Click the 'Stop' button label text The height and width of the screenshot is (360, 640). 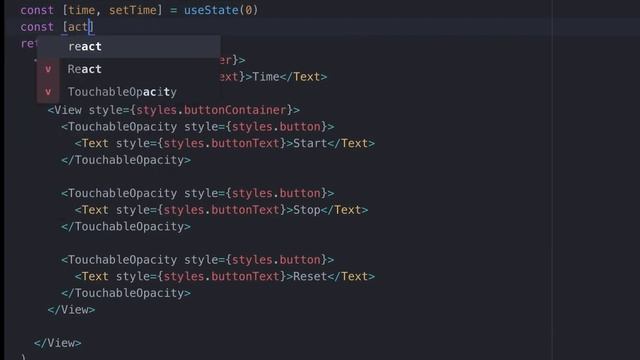coord(307,210)
